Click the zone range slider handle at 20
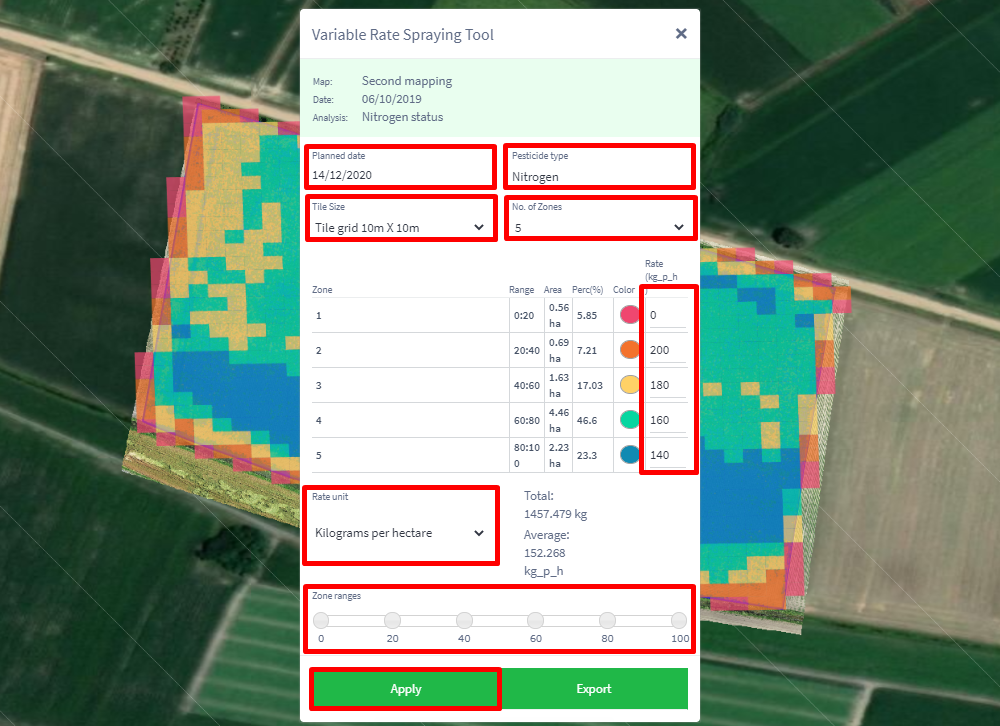 [x=393, y=620]
